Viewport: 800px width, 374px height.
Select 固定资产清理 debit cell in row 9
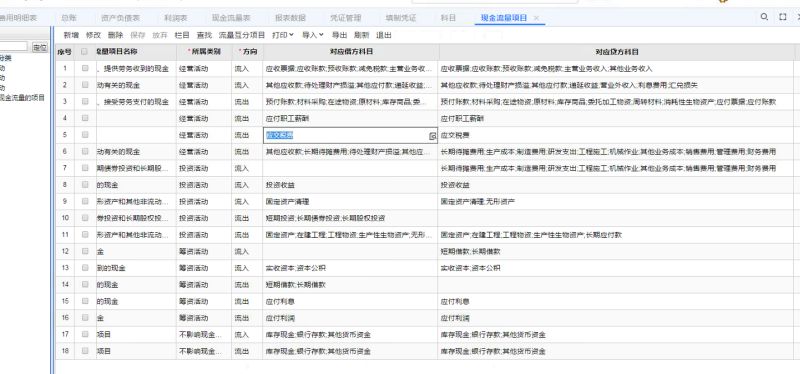click(x=351, y=202)
